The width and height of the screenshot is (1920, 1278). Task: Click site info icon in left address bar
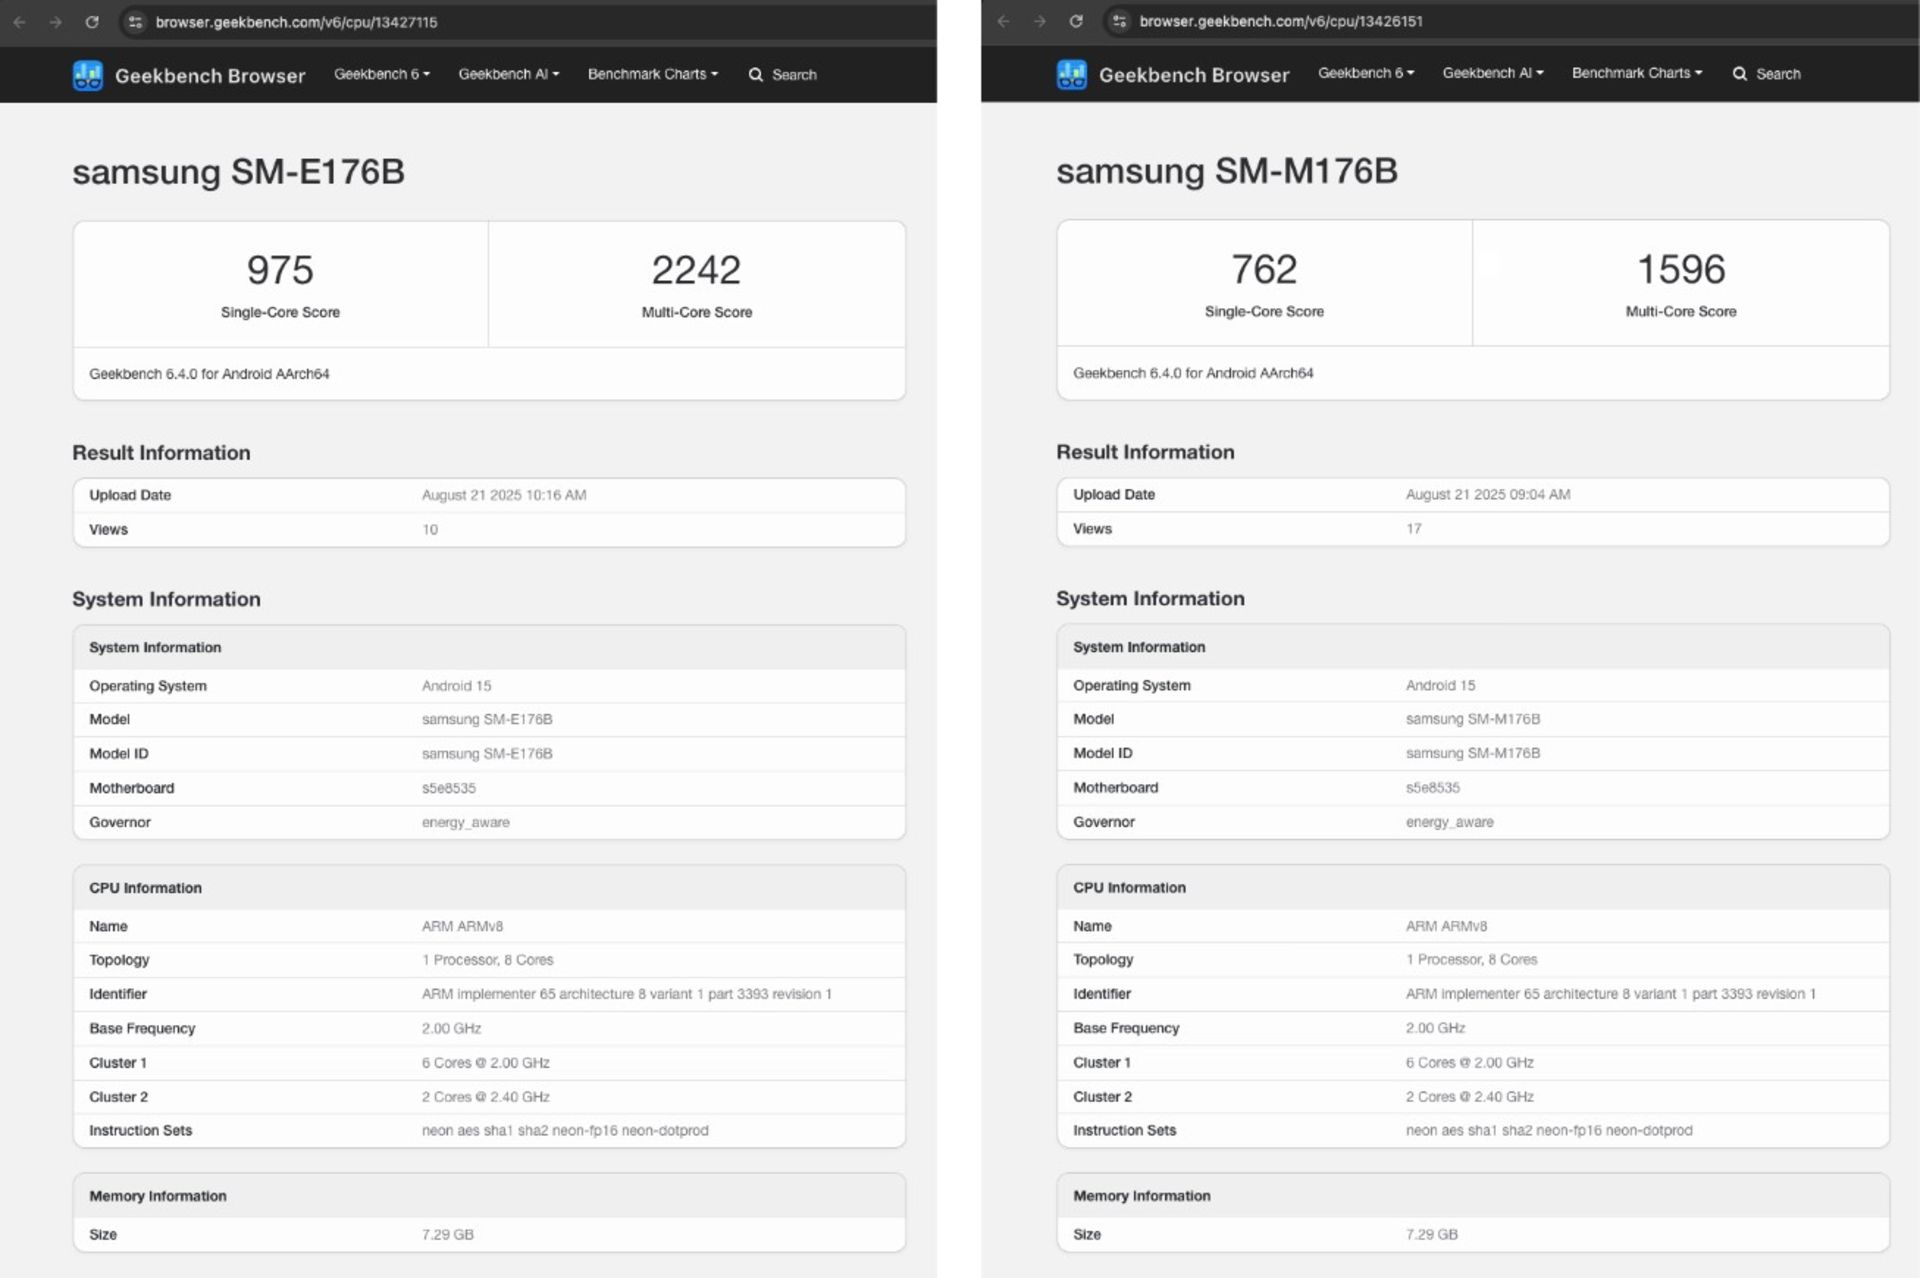coord(135,22)
